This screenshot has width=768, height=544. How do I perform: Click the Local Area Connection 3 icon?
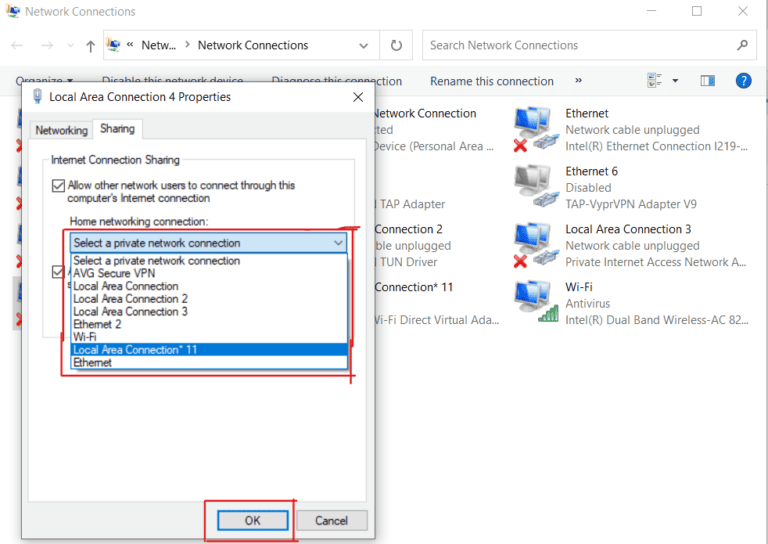pos(533,245)
